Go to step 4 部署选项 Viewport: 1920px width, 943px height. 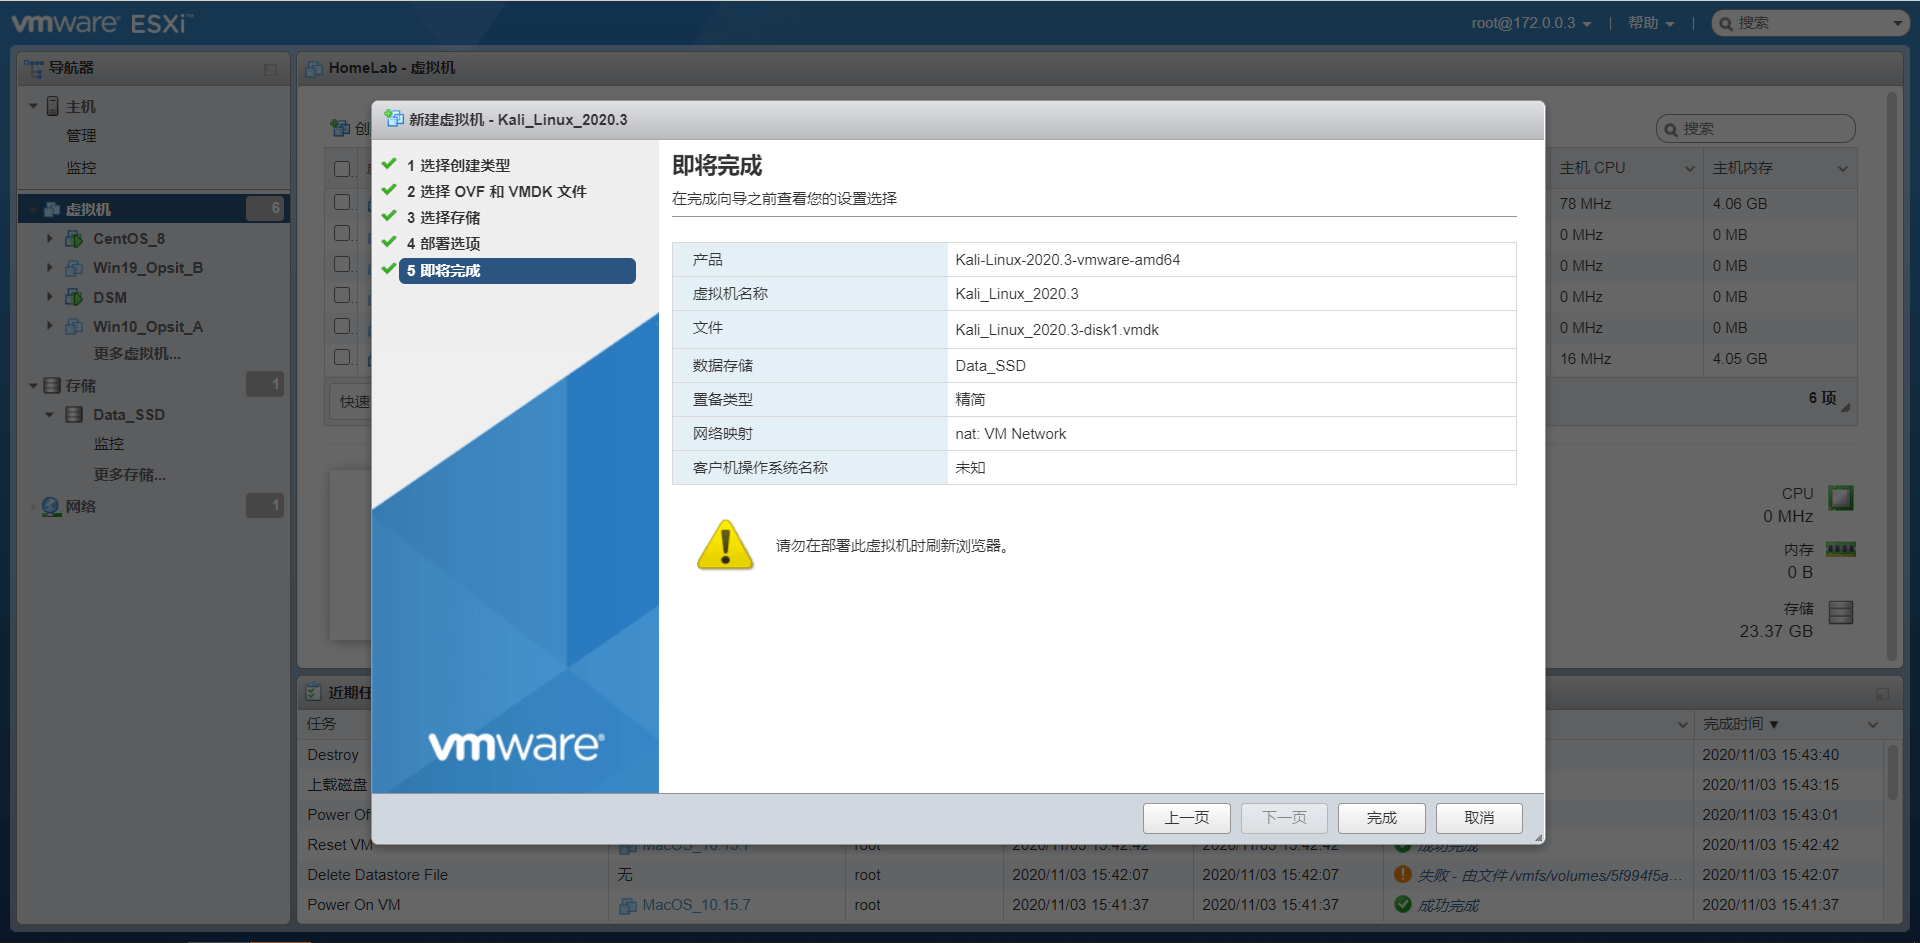443,243
